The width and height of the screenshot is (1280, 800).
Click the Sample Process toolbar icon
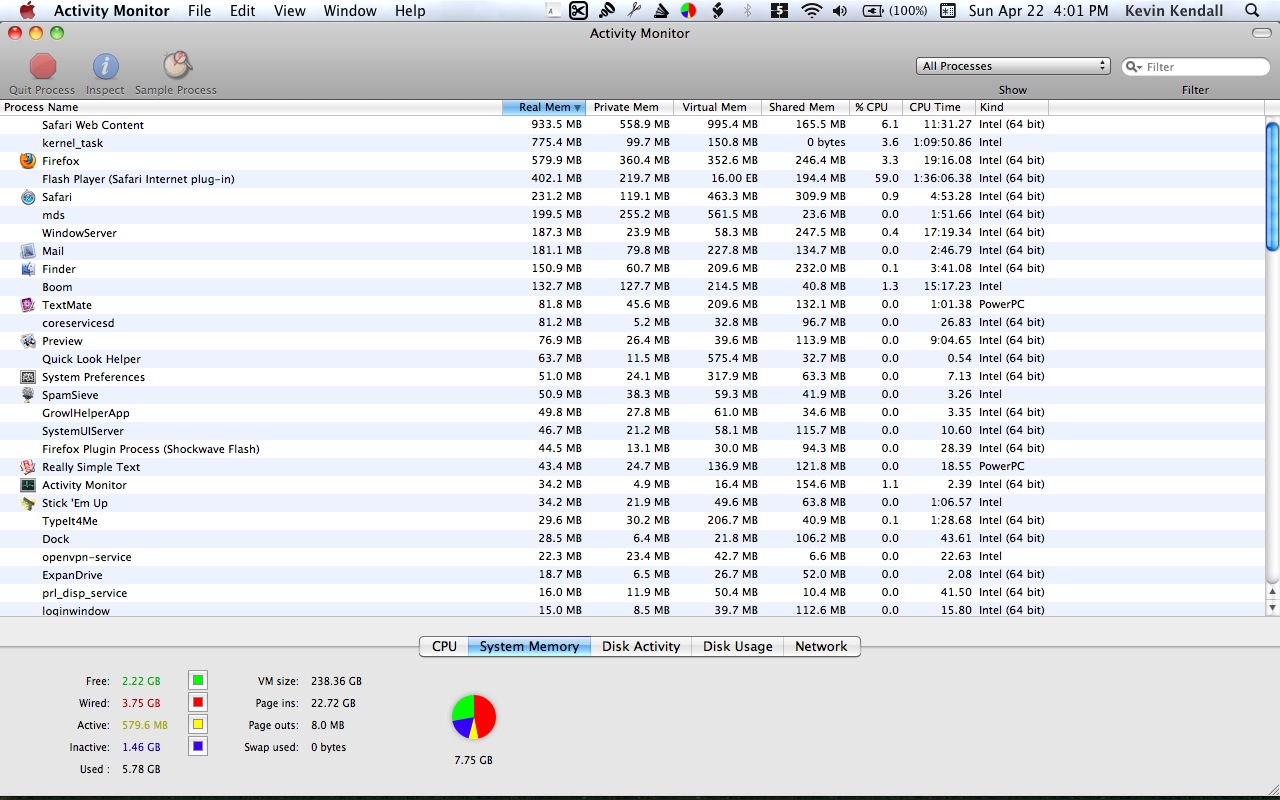click(176, 66)
